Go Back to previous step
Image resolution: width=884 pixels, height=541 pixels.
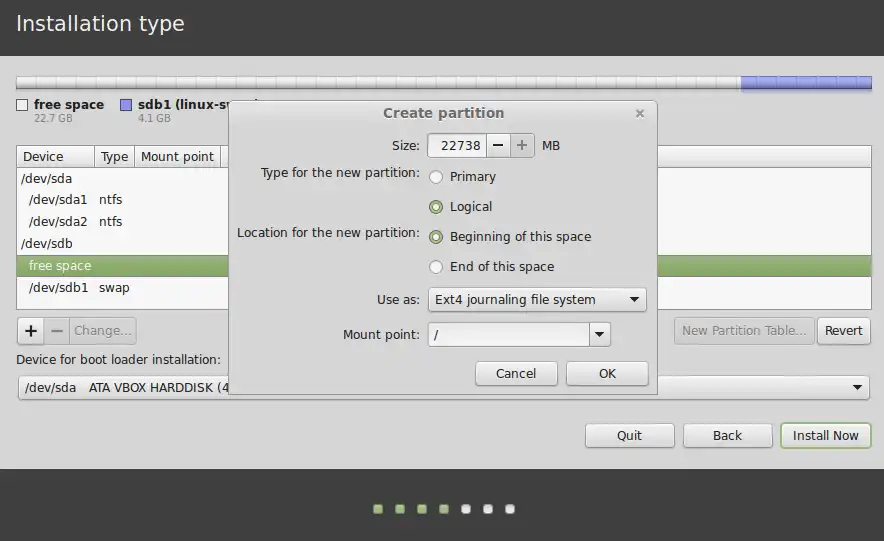pos(727,436)
